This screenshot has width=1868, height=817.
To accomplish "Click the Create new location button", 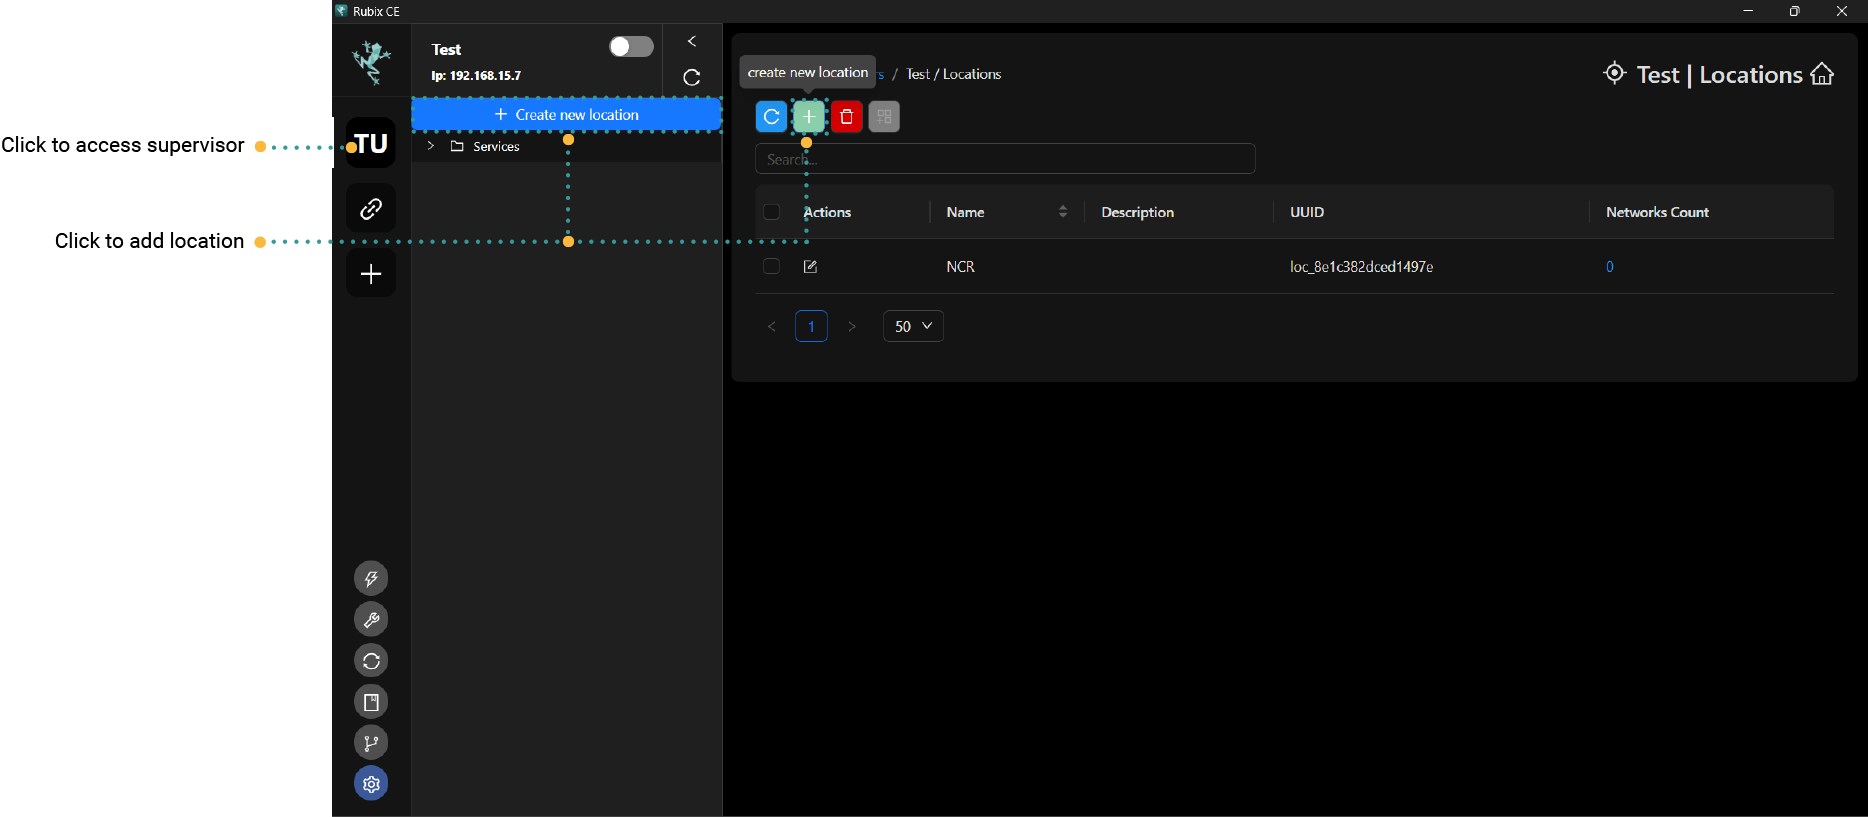I will (x=567, y=115).
